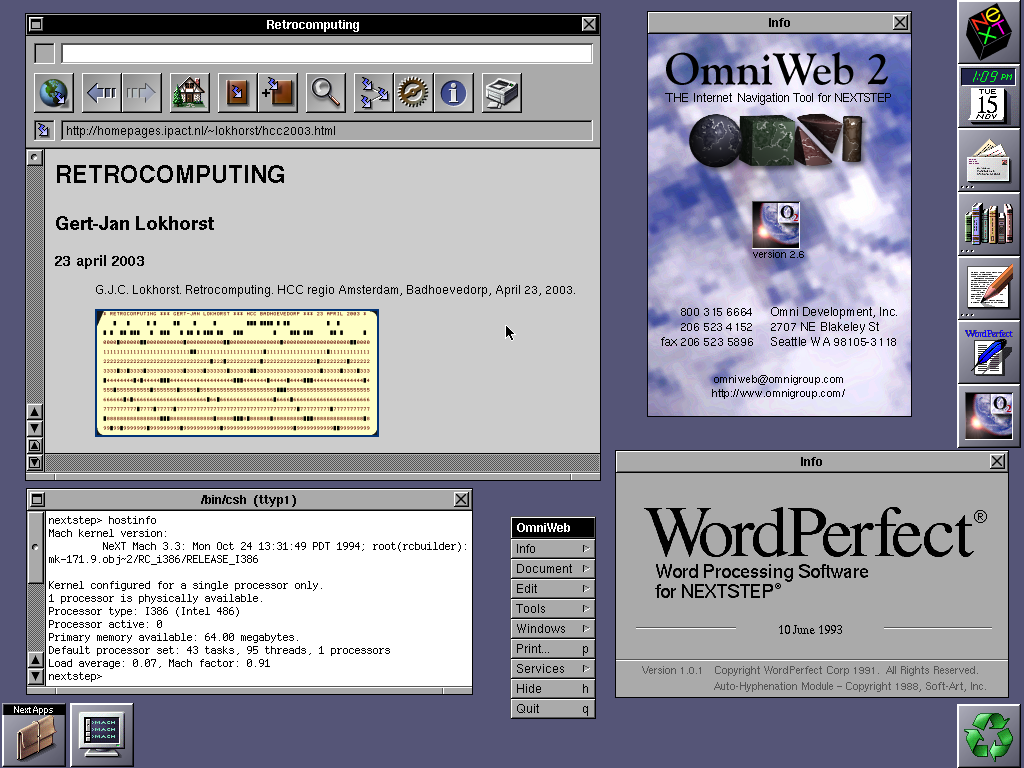This screenshot has height=768, width=1024.
Task: Click scroll up arrow in Retrocomputing window
Action: point(35,412)
